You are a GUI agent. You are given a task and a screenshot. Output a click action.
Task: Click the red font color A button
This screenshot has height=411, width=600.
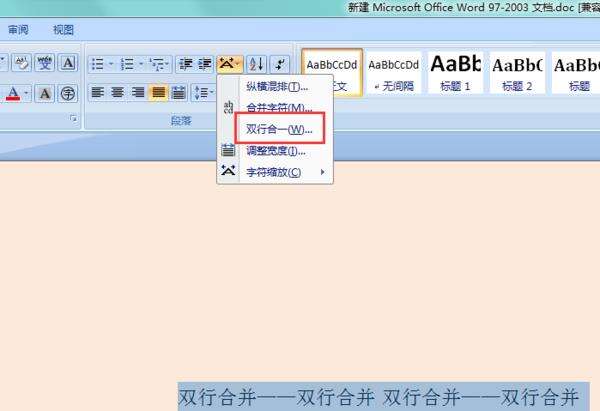(13, 93)
